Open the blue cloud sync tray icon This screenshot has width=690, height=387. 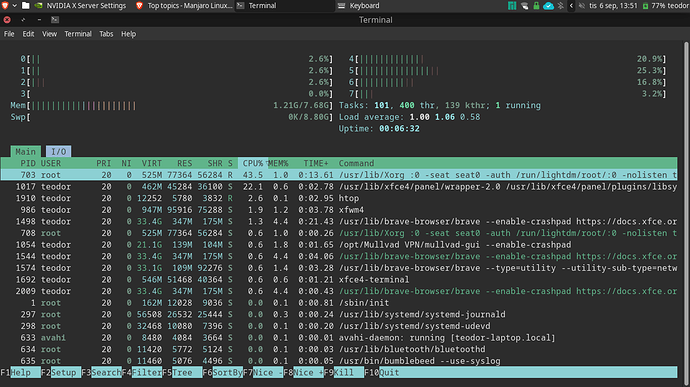[548, 6]
